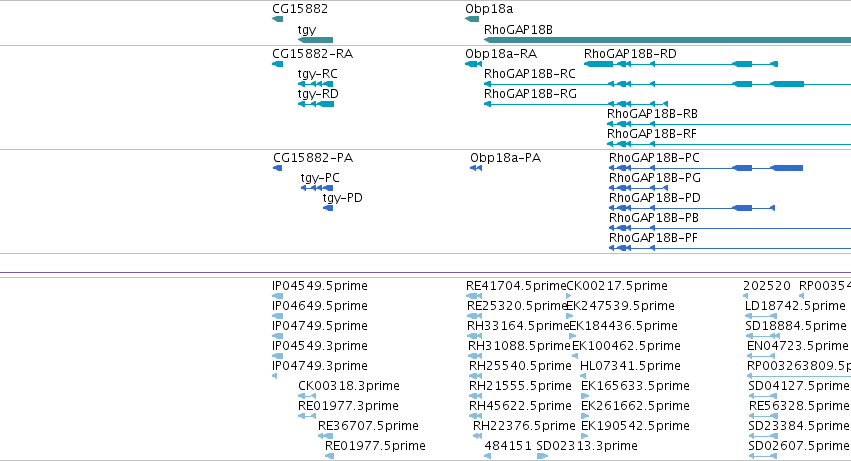Click transcript label RhoGAP18B-RD
Image resolution: width=851 pixels, height=461 pixels.
[630, 54]
